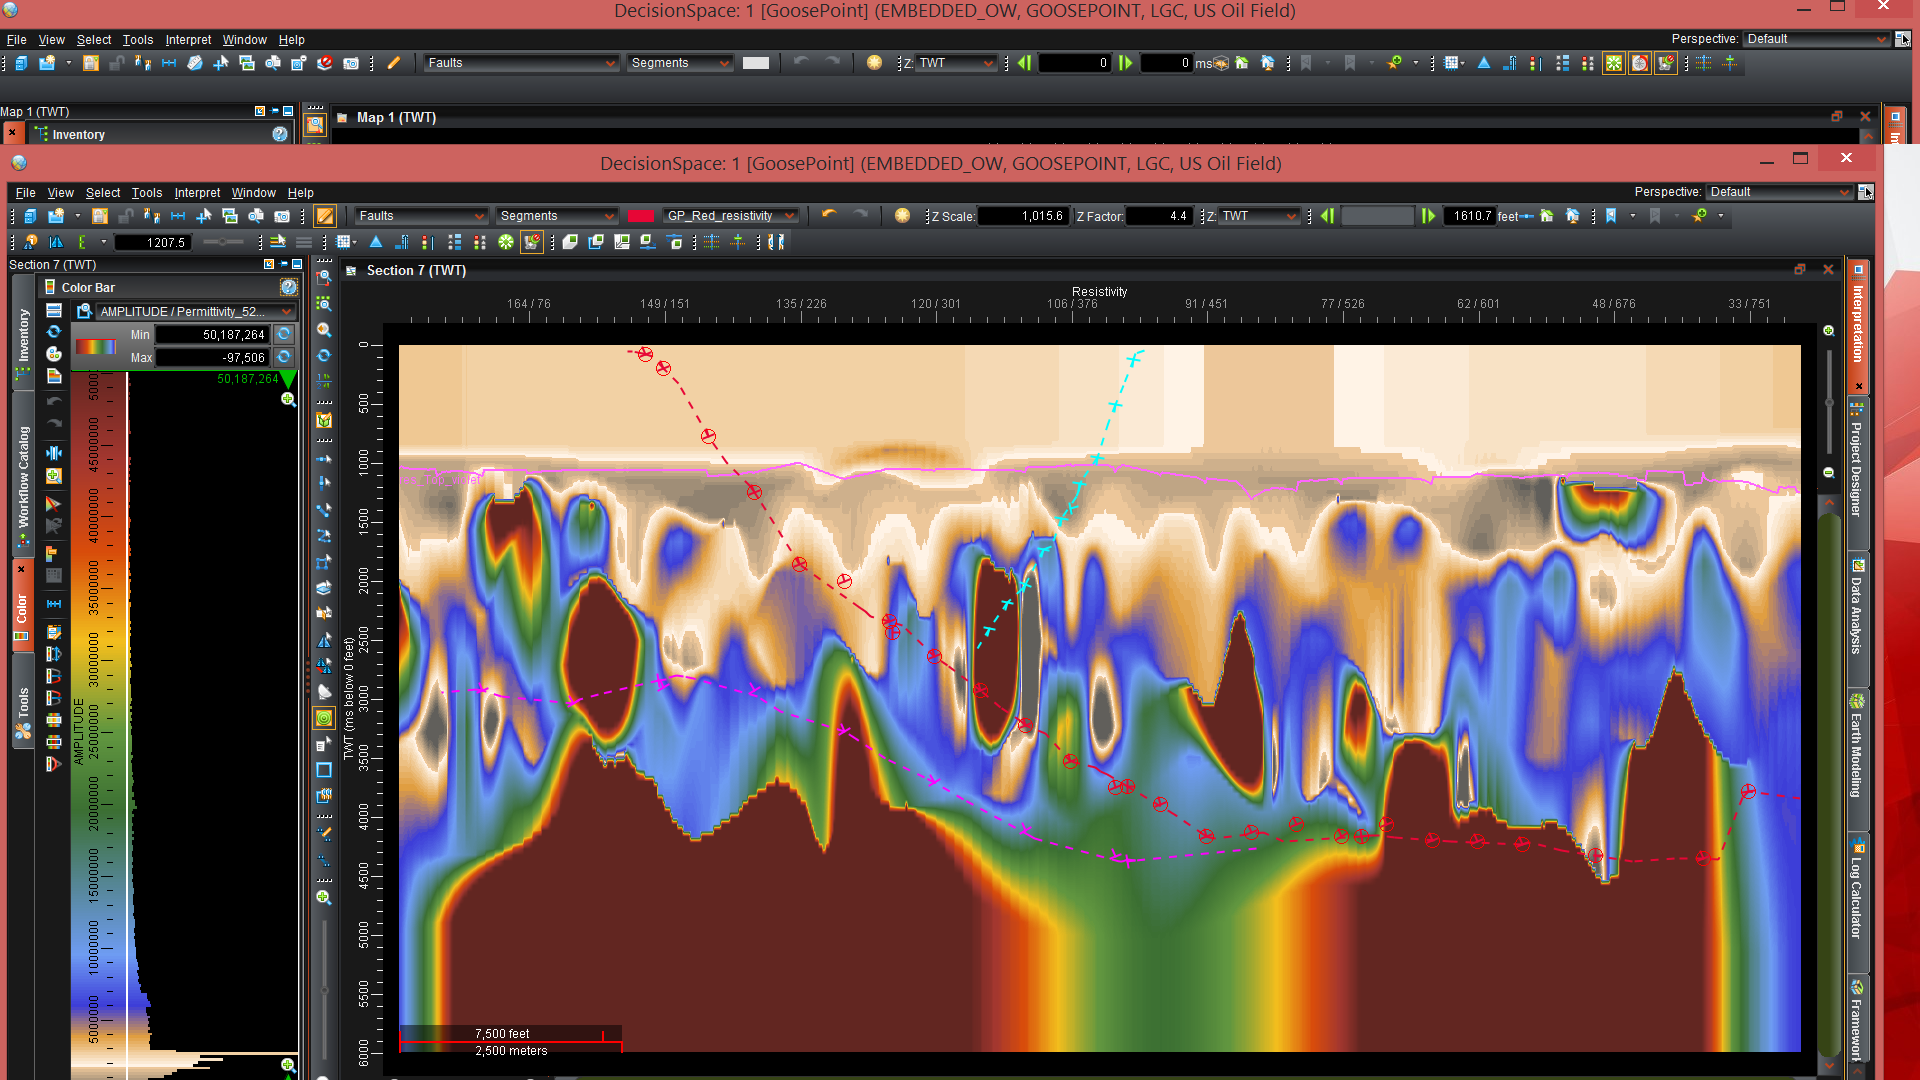Open Color Bar help
The width and height of the screenshot is (1920, 1080).
(289, 288)
